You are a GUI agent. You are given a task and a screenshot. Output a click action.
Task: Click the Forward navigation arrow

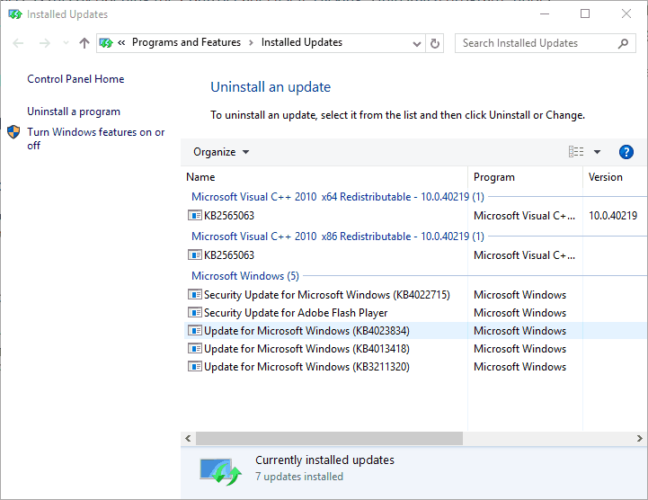[x=44, y=43]
